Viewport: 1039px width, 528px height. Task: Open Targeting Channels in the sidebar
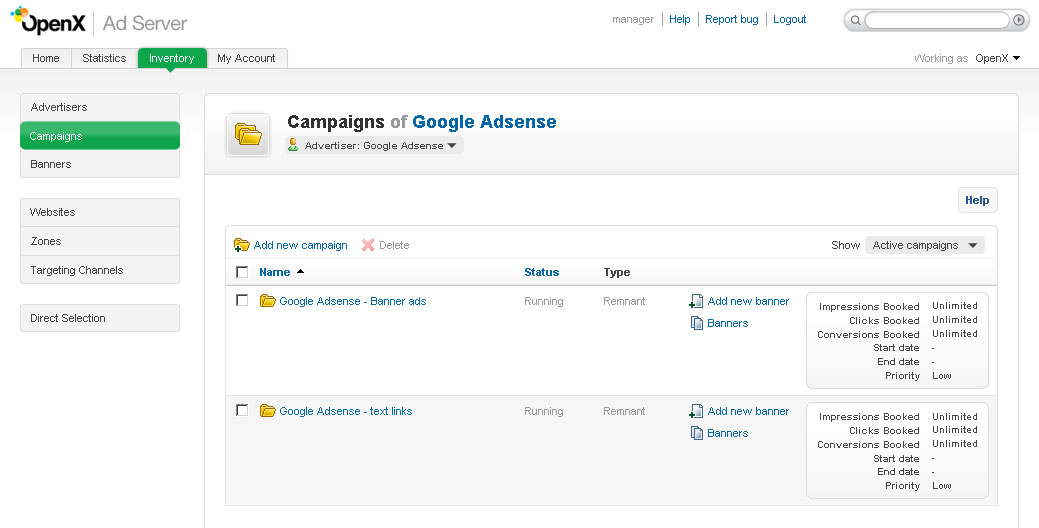point(100,270)
